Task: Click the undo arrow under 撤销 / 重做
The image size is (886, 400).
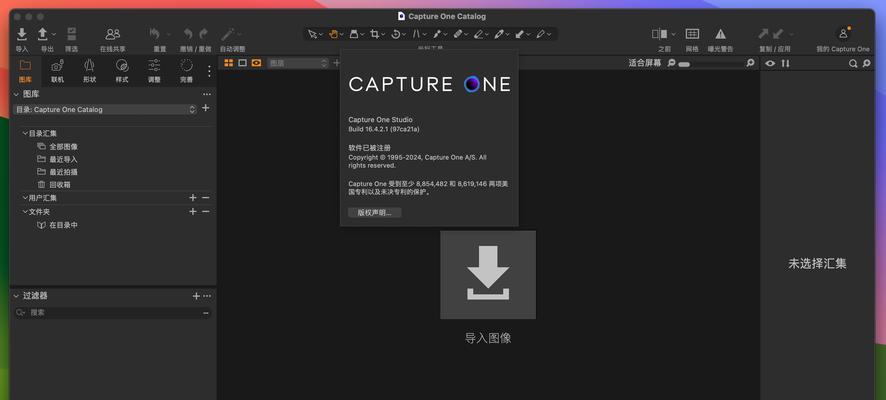Action: (188, 34)
